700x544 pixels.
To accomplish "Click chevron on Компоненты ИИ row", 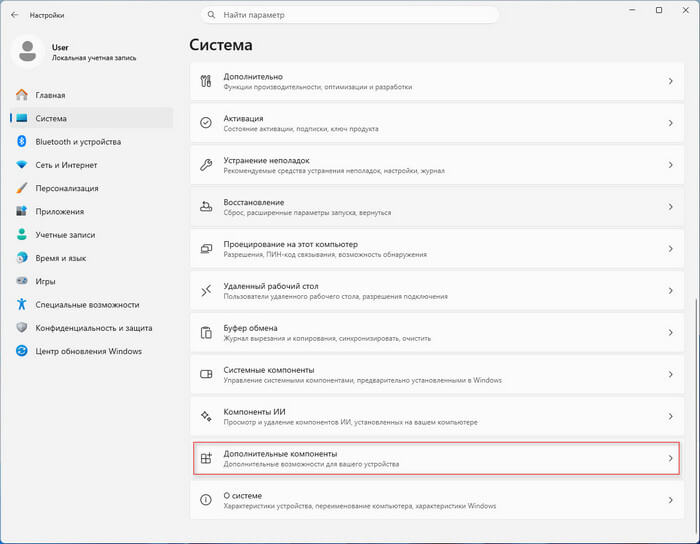I will point(670,416).
